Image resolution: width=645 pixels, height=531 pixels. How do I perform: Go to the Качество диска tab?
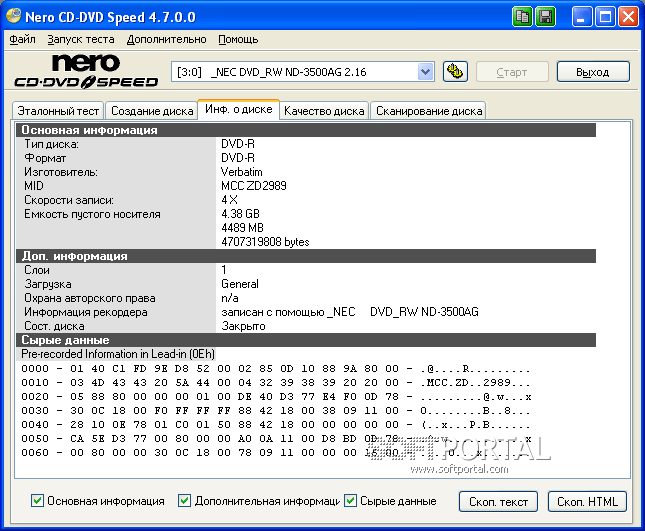tap(324, 111)
